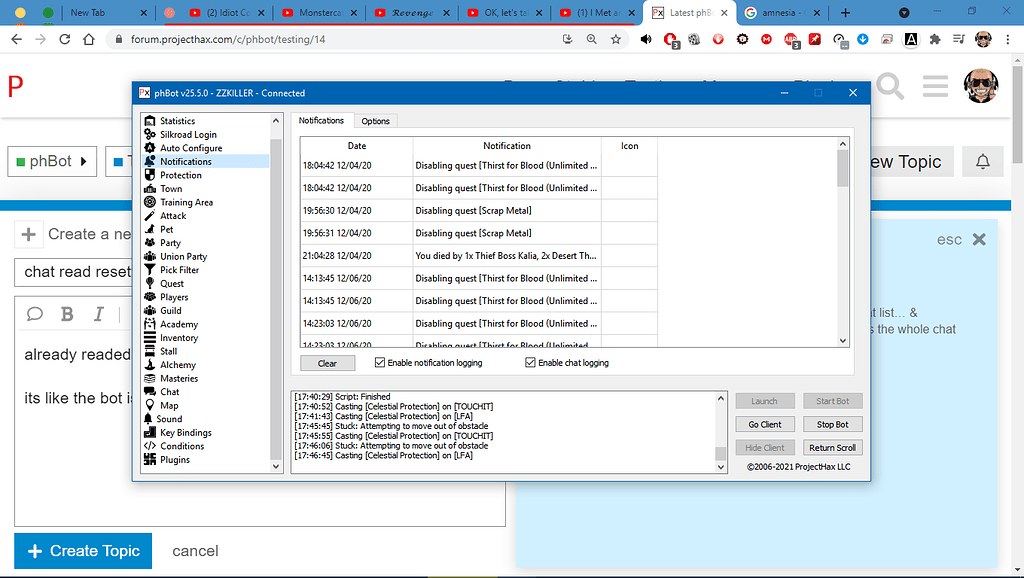This screenshot has height=578, width=1024.
Task: Open Auto Configure gear icon
Action: point(150,148)
